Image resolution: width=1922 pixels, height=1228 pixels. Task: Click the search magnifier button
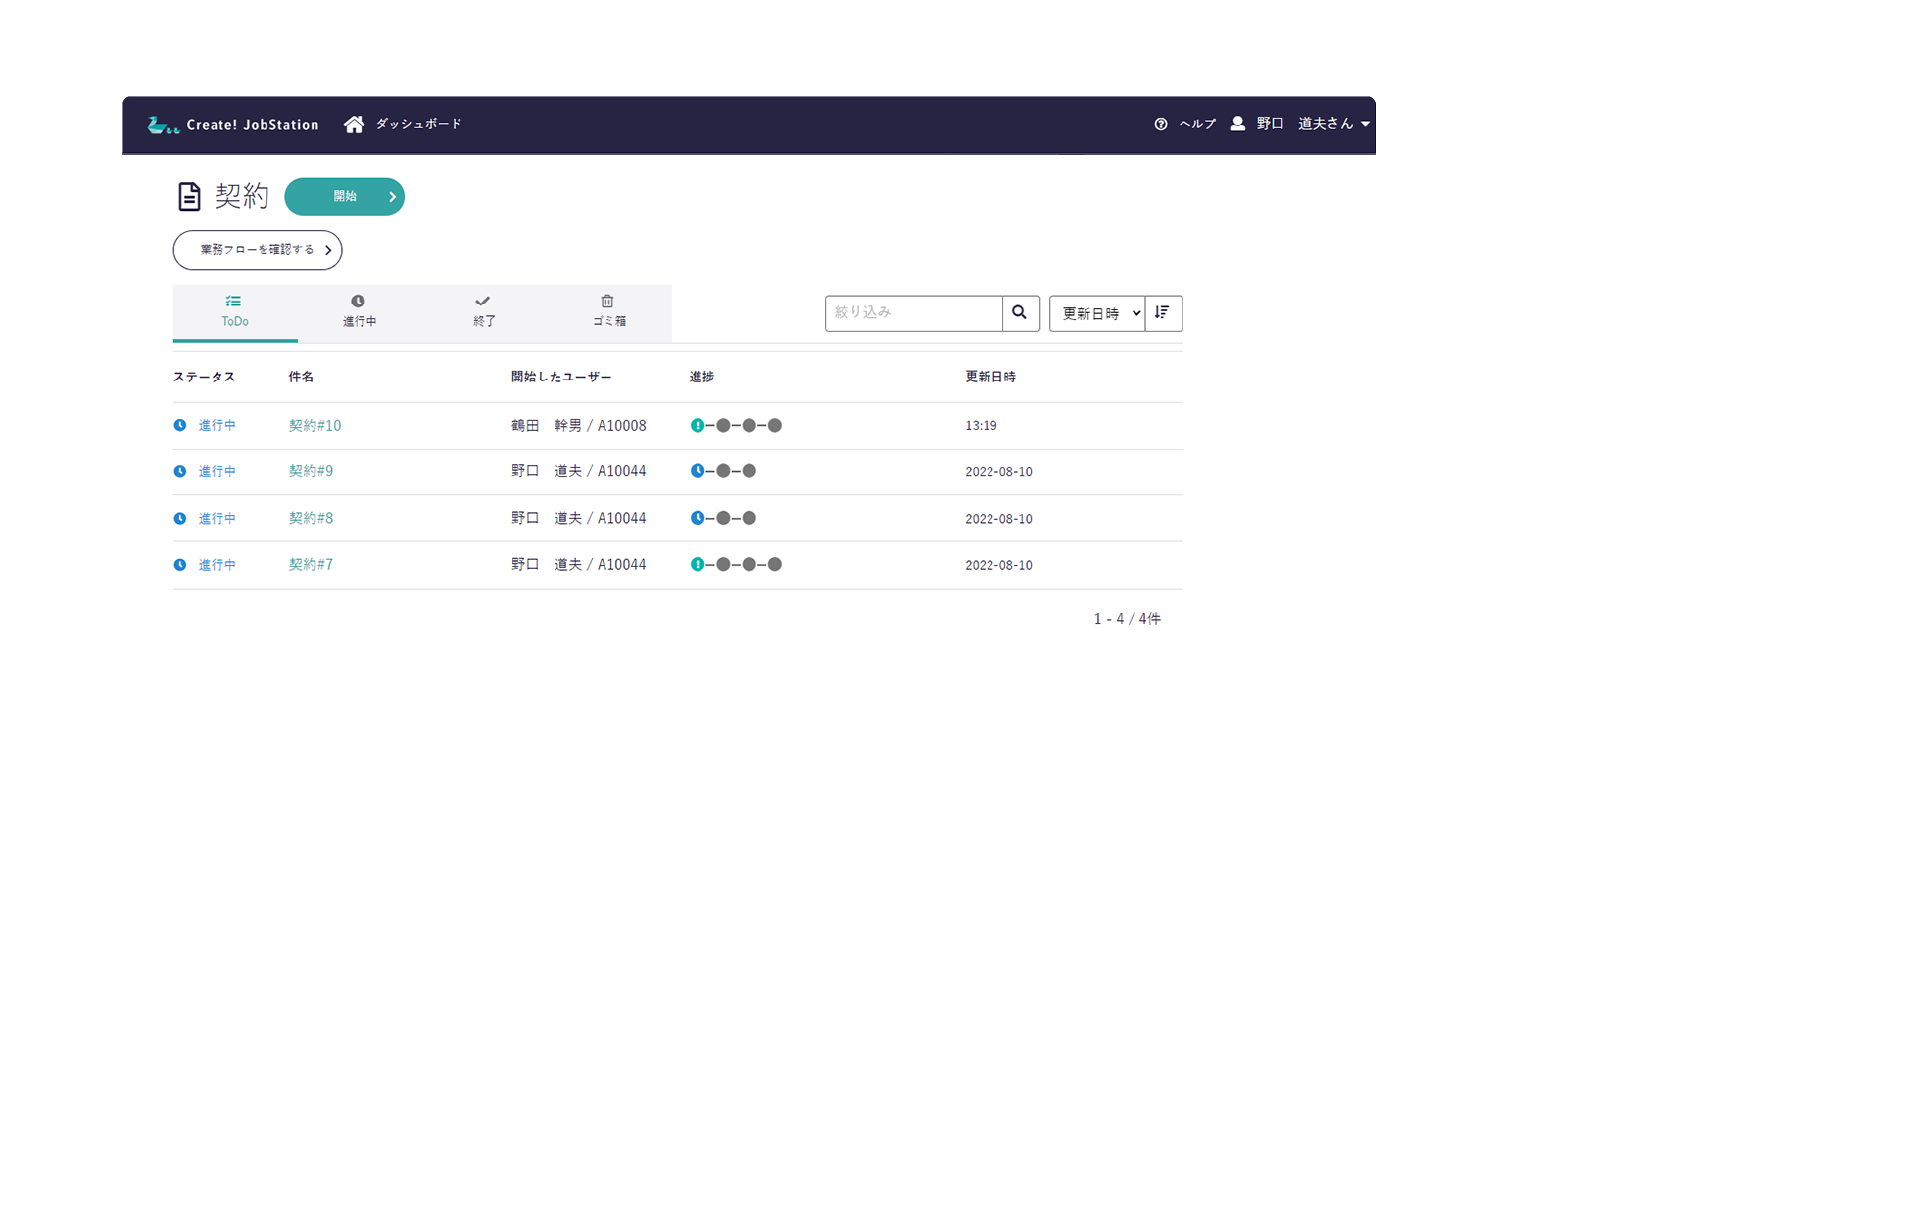coord(1020,313)
